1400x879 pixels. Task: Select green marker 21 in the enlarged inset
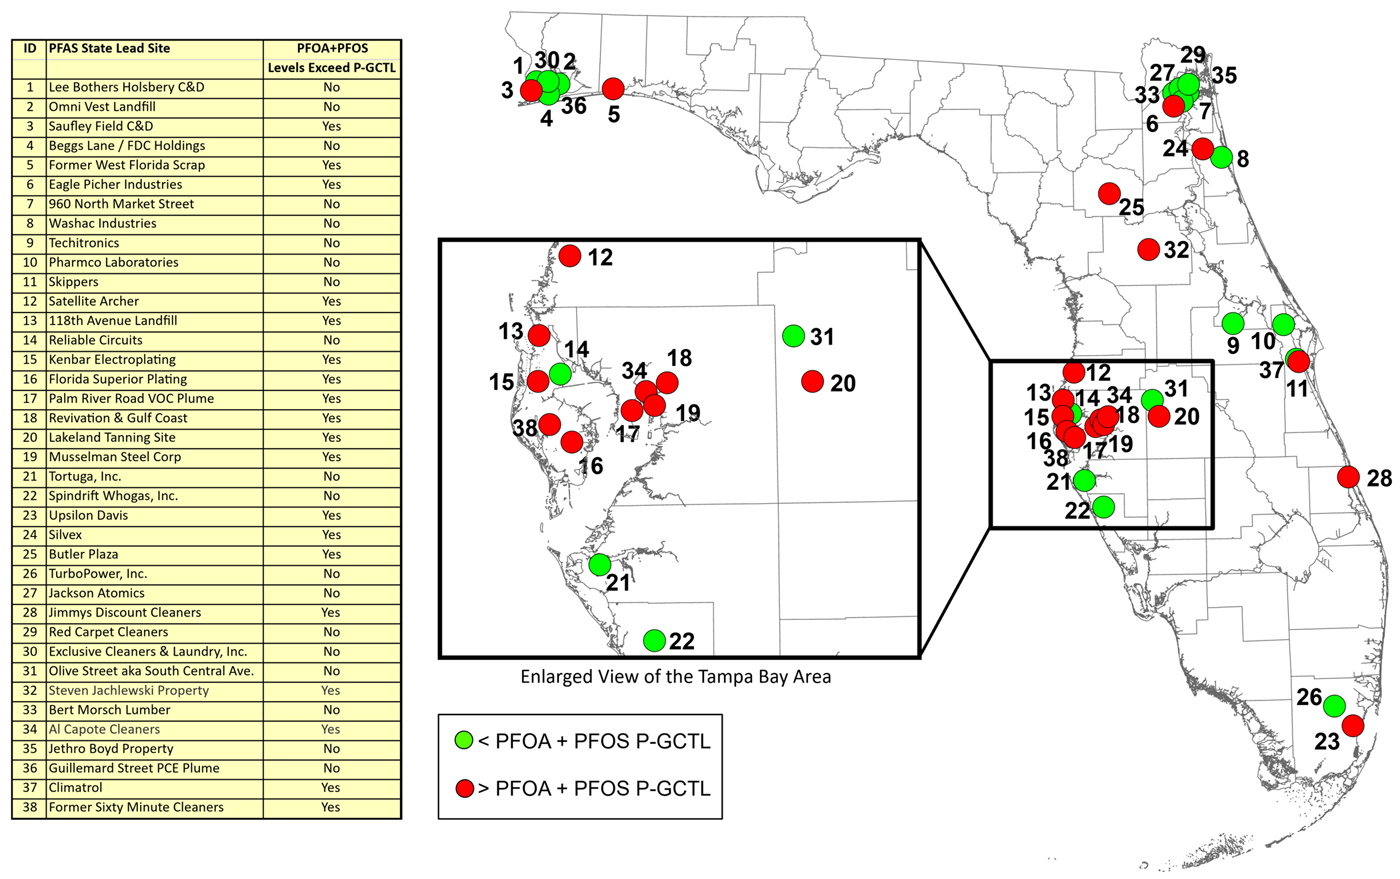tap(599, 565)
